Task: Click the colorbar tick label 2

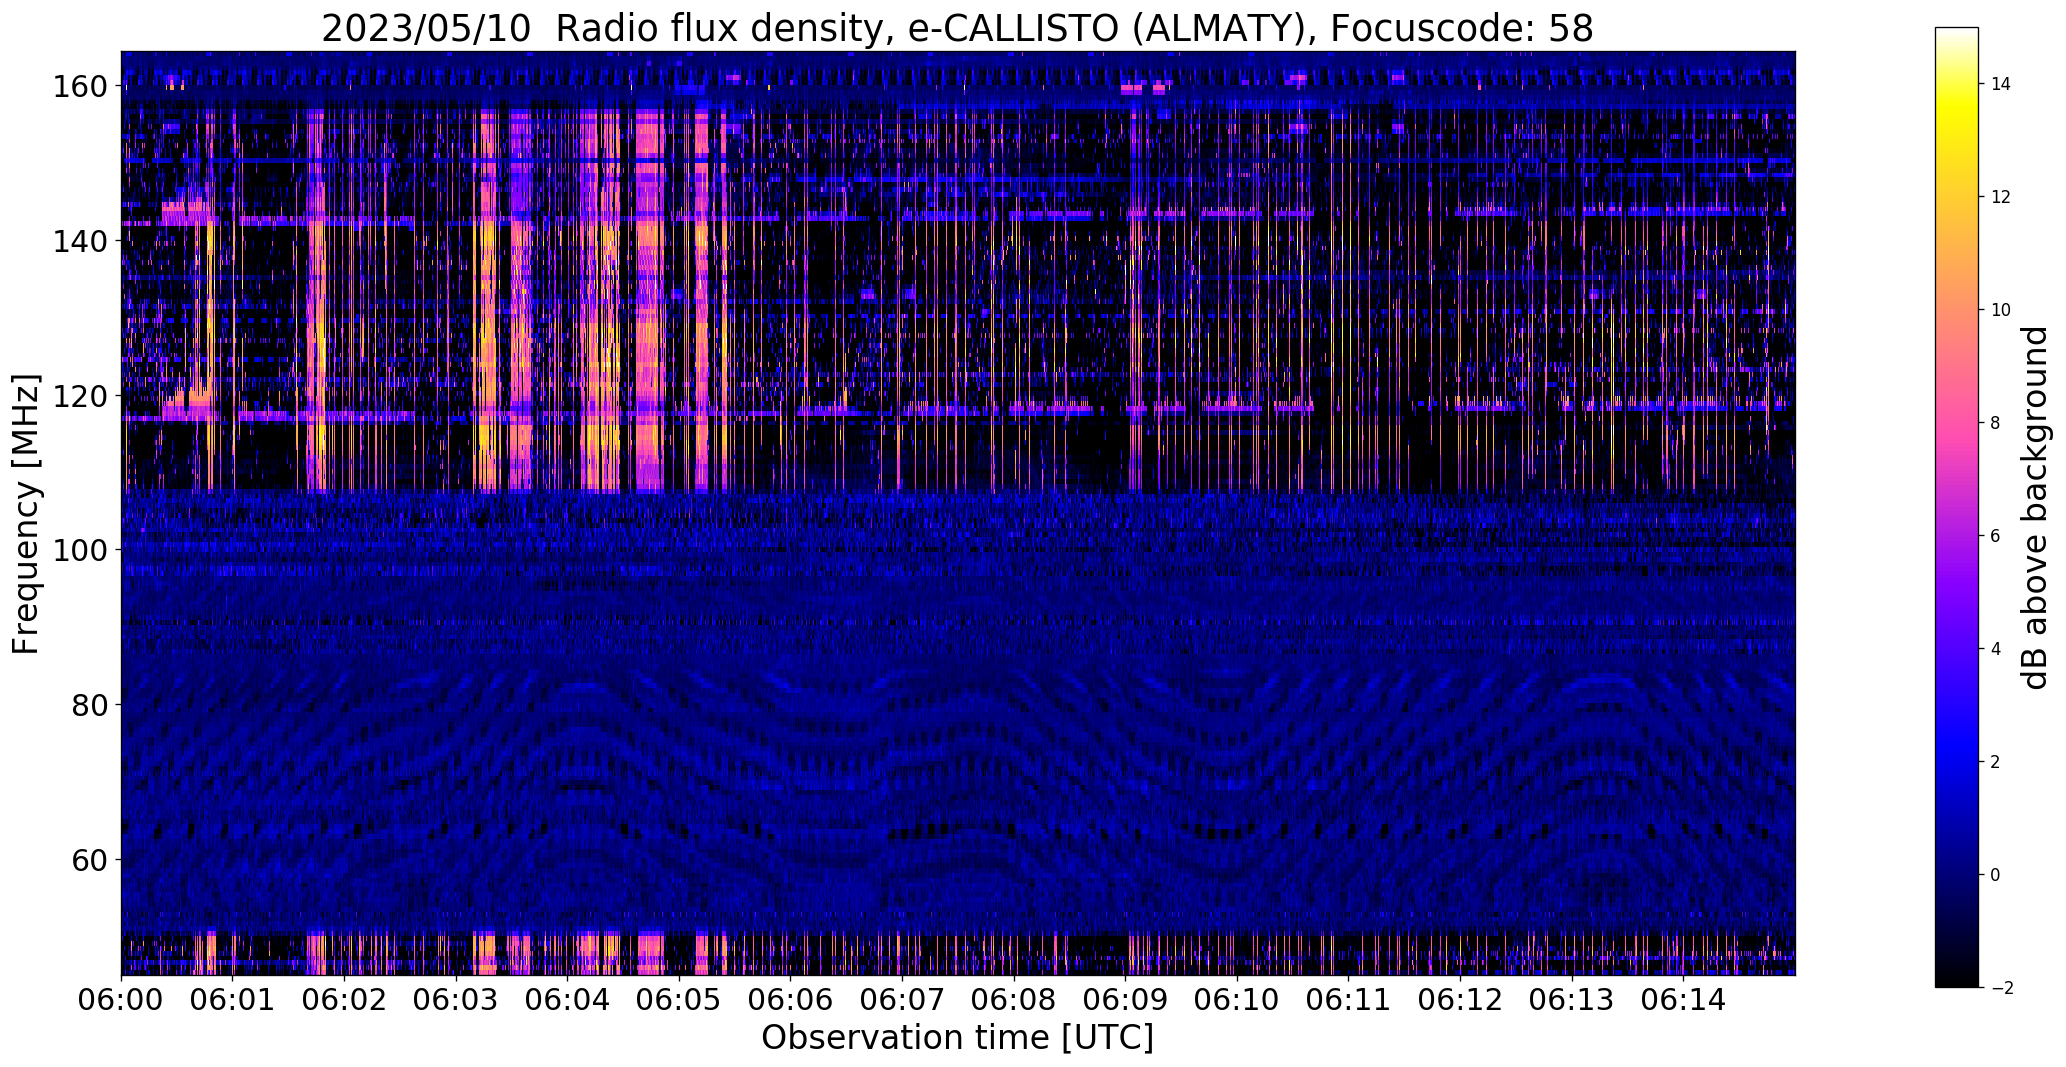Action: pyautogui.click(x=1996, y=762)
